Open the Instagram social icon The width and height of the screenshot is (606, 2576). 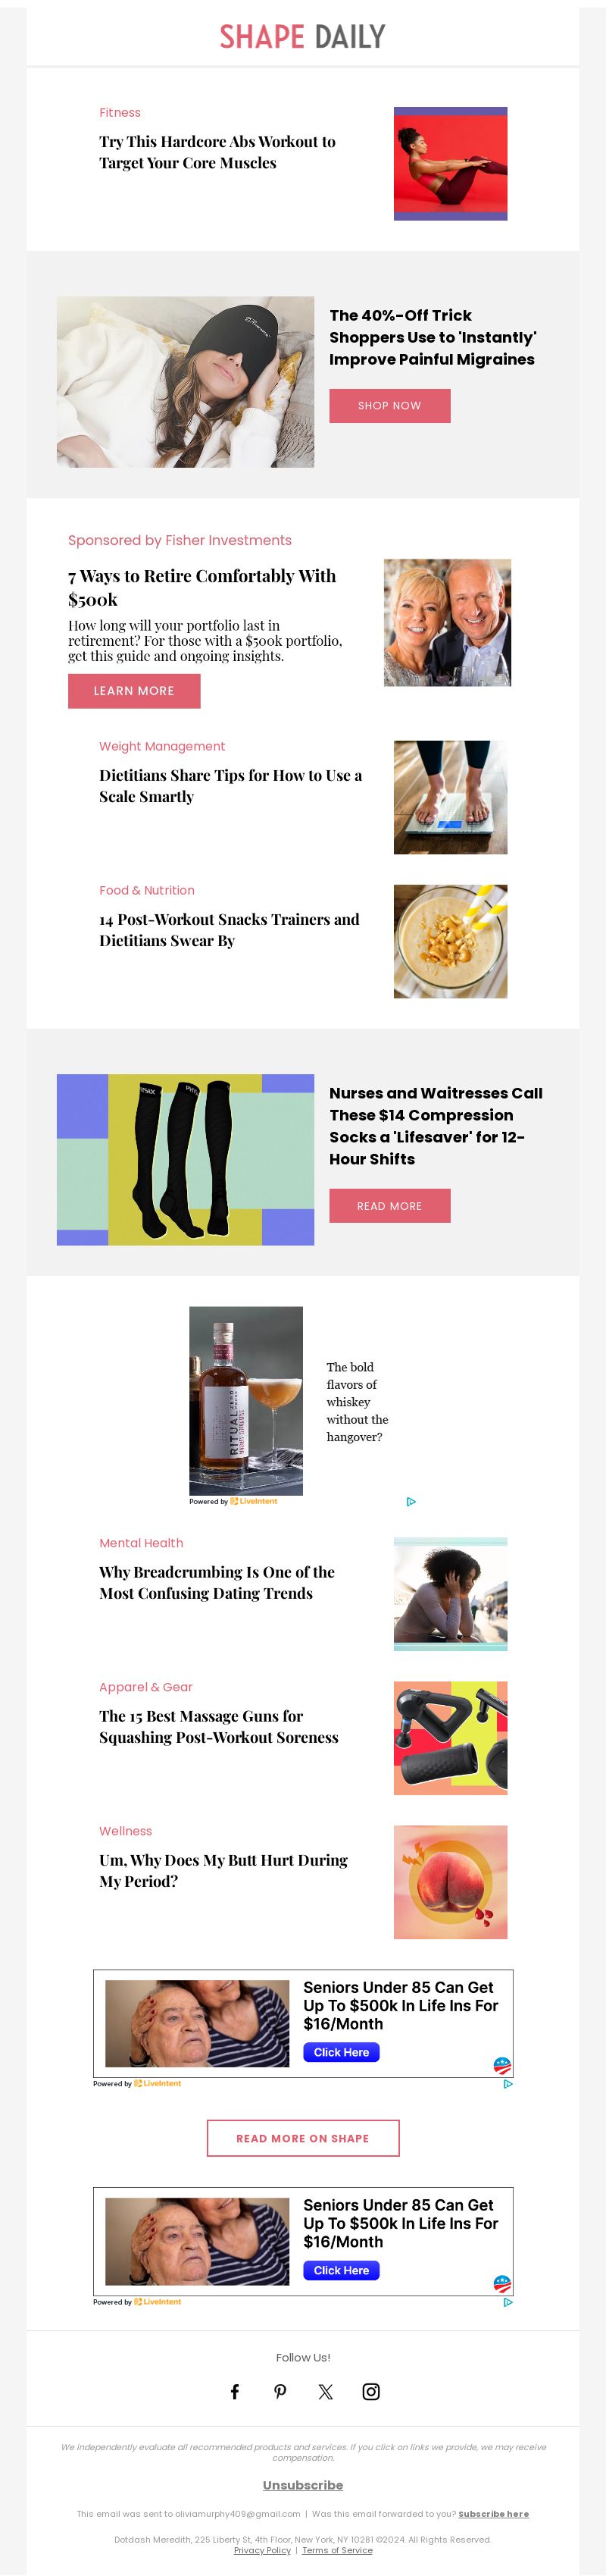(371, 2391)
